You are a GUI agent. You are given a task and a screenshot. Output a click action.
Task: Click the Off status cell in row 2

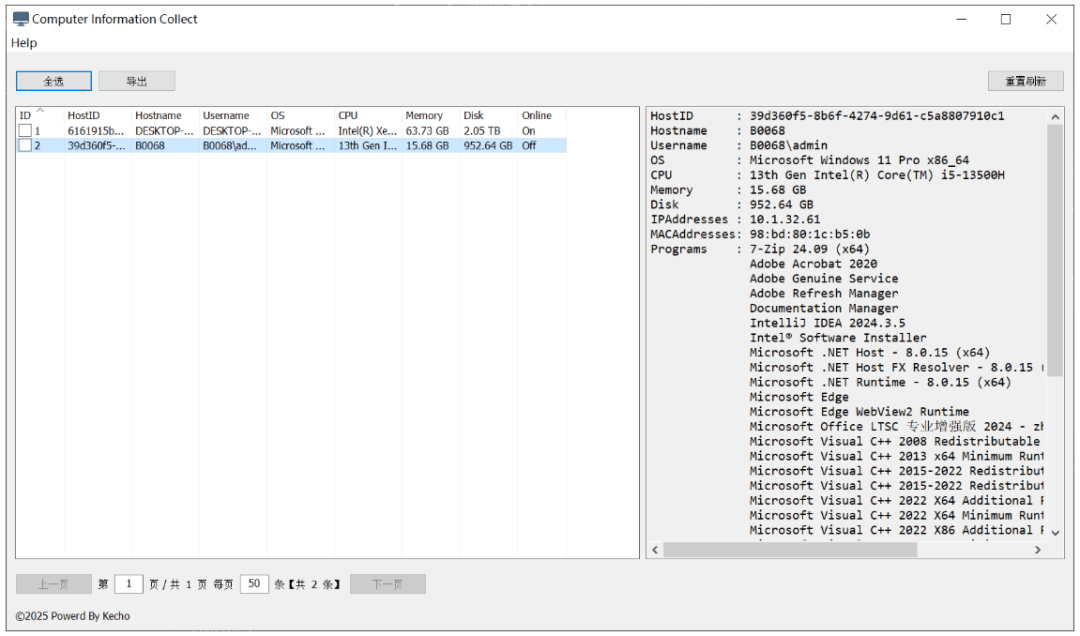click(529, 146)
